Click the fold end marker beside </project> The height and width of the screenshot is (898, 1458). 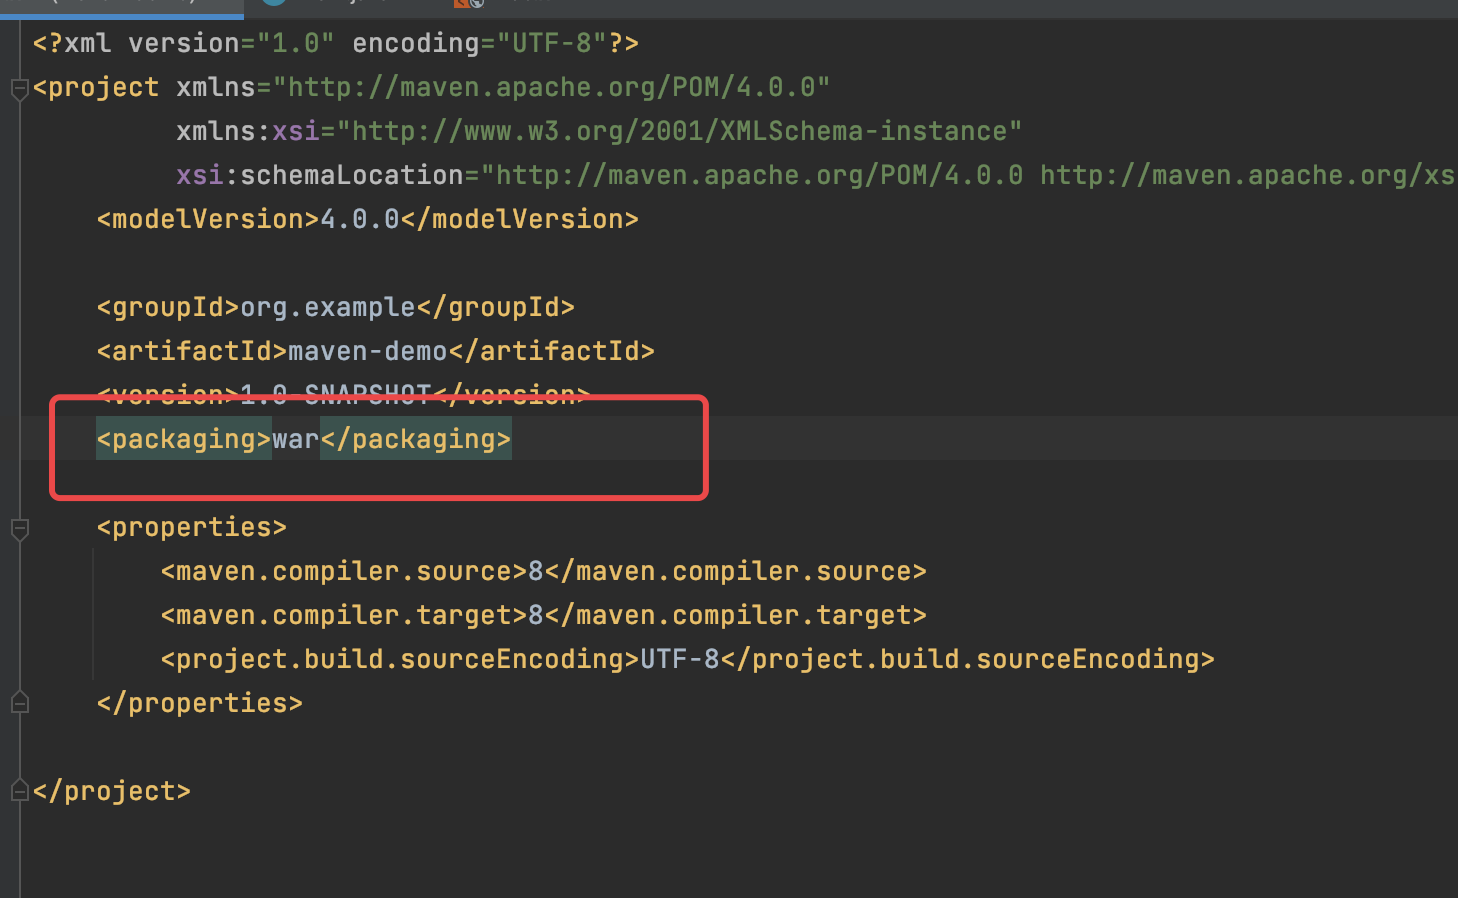(x=19, y=791)
